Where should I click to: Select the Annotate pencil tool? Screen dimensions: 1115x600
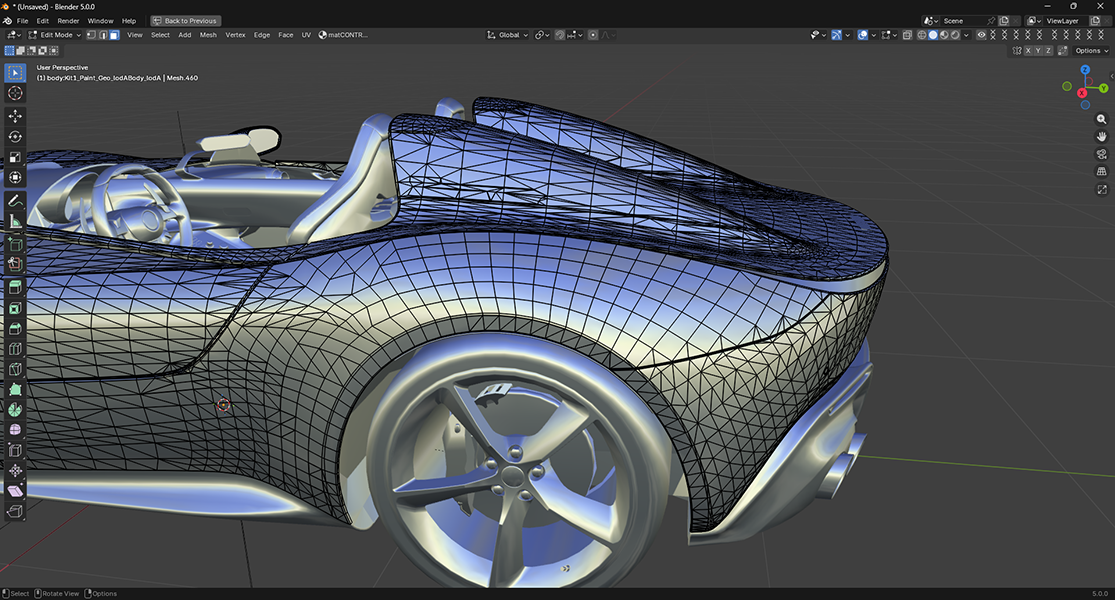pos(15,201)
